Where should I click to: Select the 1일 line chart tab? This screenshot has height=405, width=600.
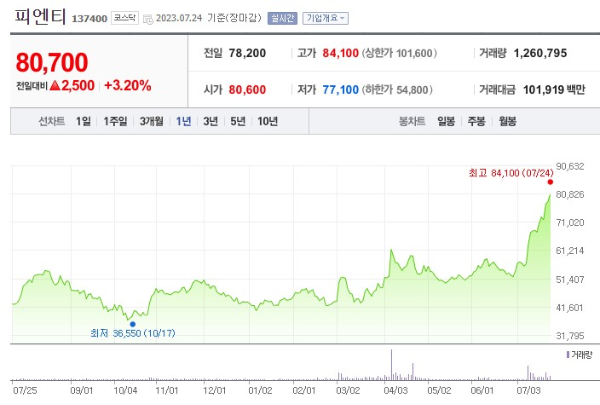click(83, 121)
